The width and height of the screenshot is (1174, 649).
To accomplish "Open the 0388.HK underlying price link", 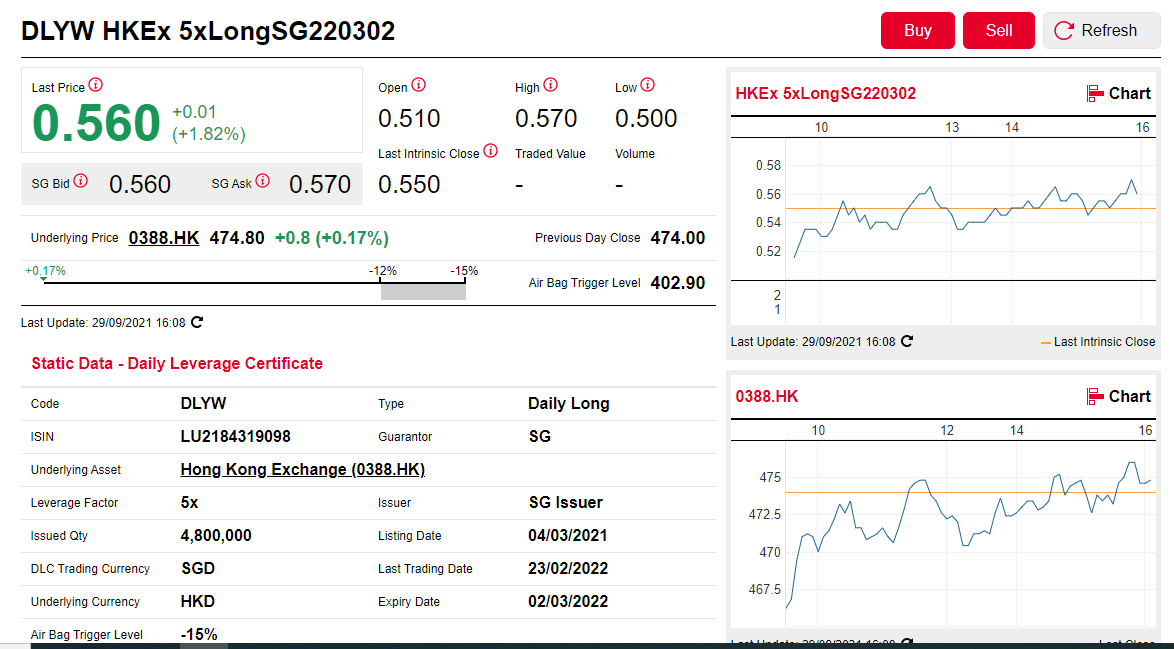I will point(164,238).
